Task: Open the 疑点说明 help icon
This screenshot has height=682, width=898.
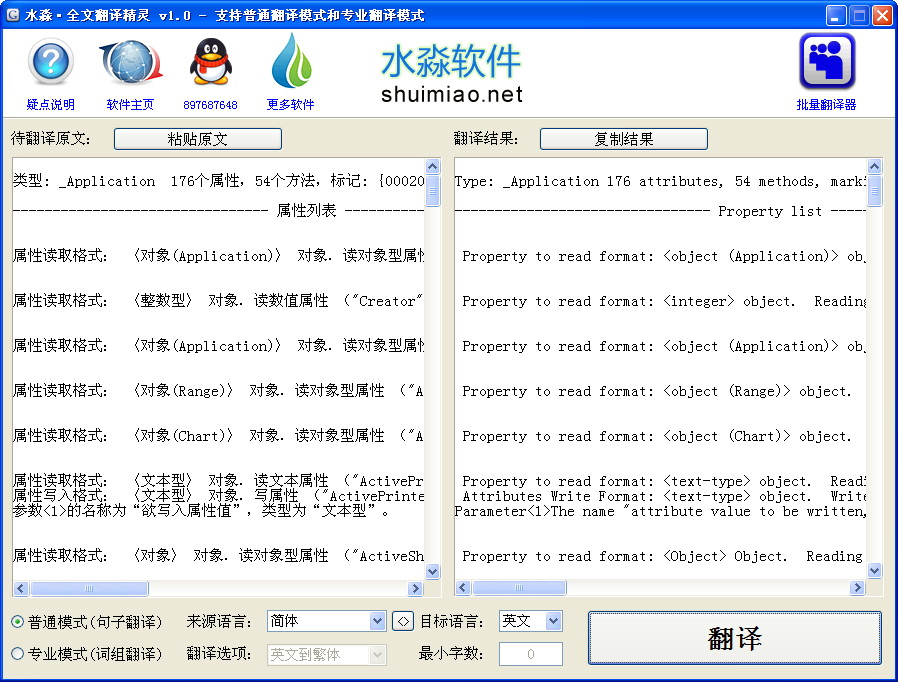Action: 50,63
